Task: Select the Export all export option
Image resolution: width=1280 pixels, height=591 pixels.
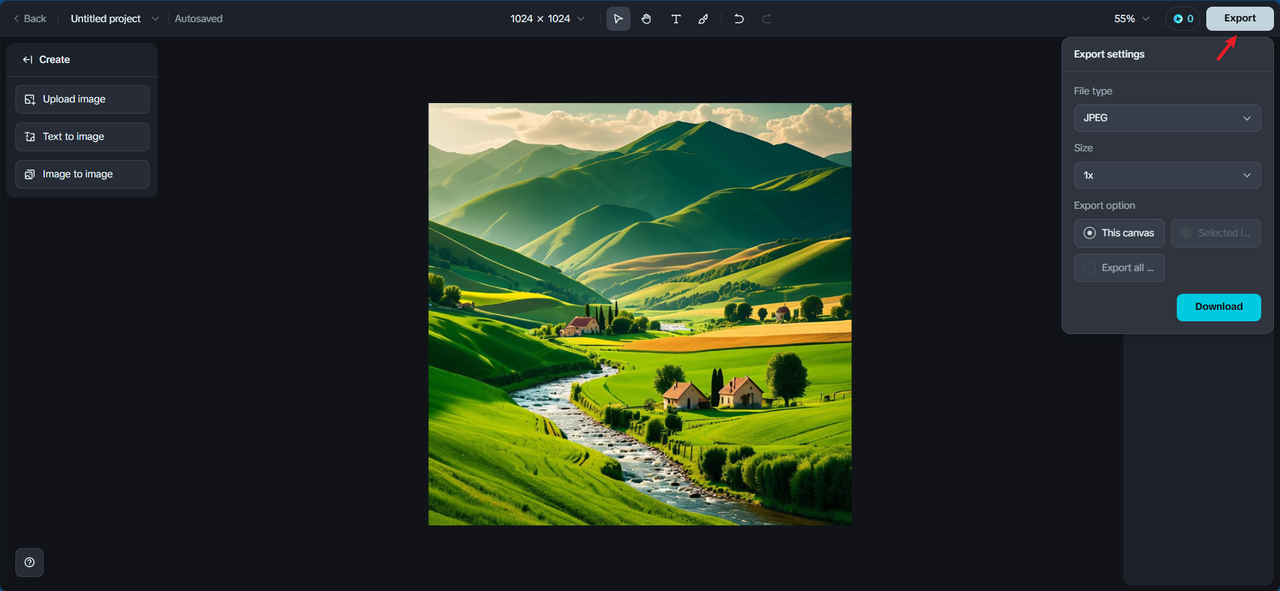Action: click(1119, 268)
